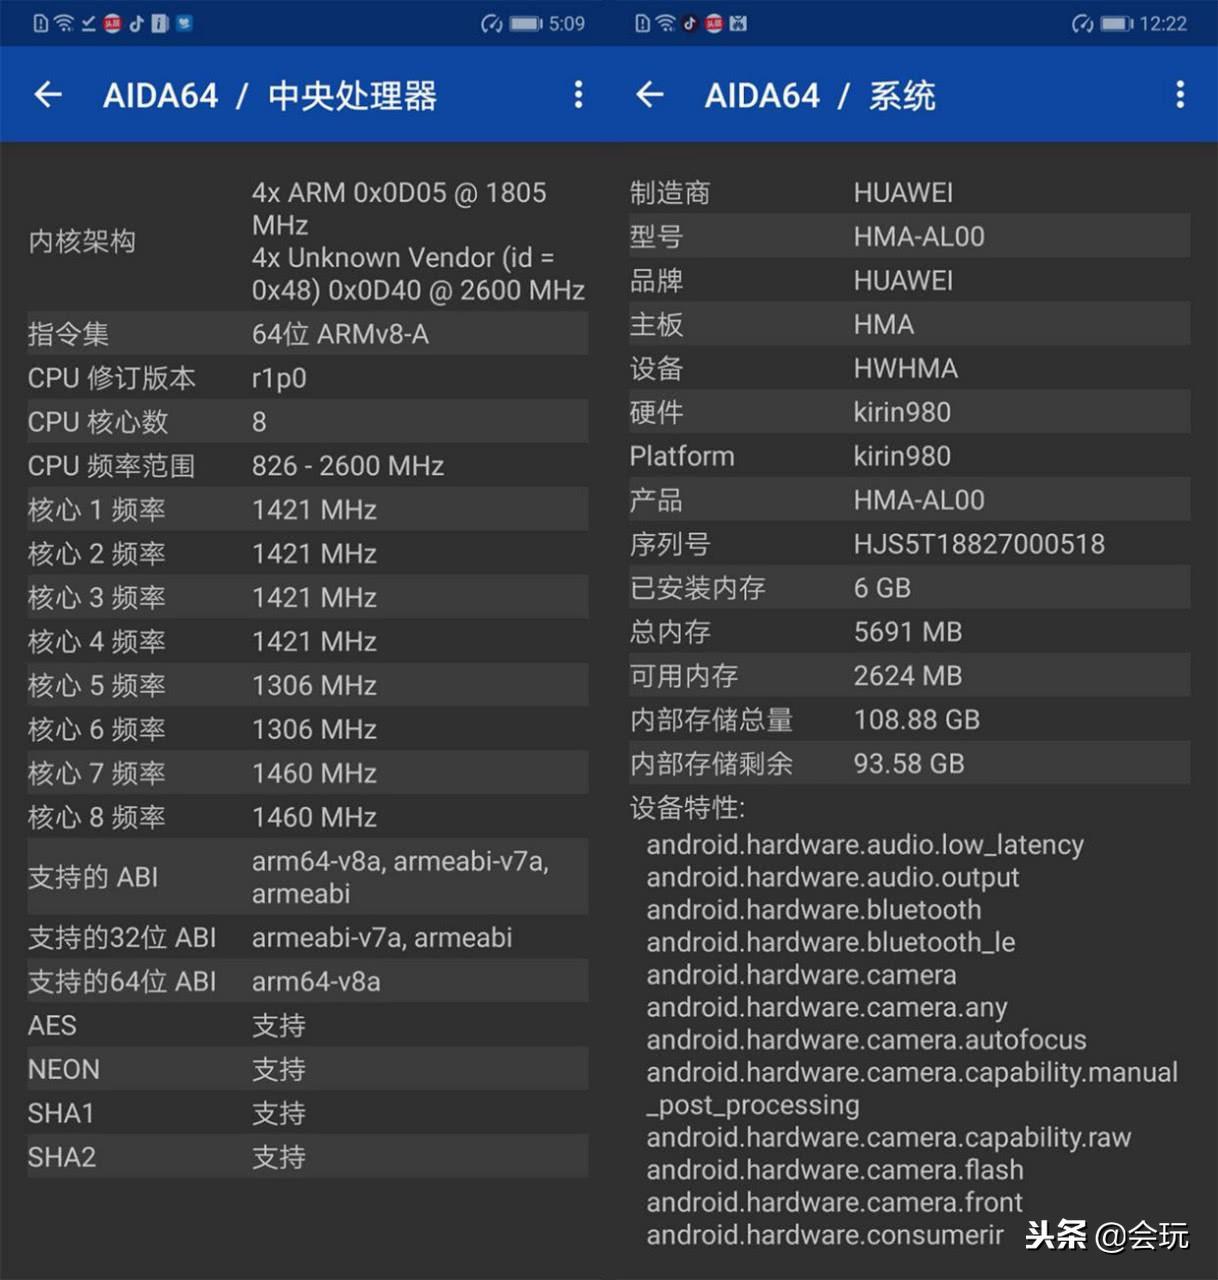Select the AIDA64 / 系统 title
1218x1280 pixels.
(820, 96)
